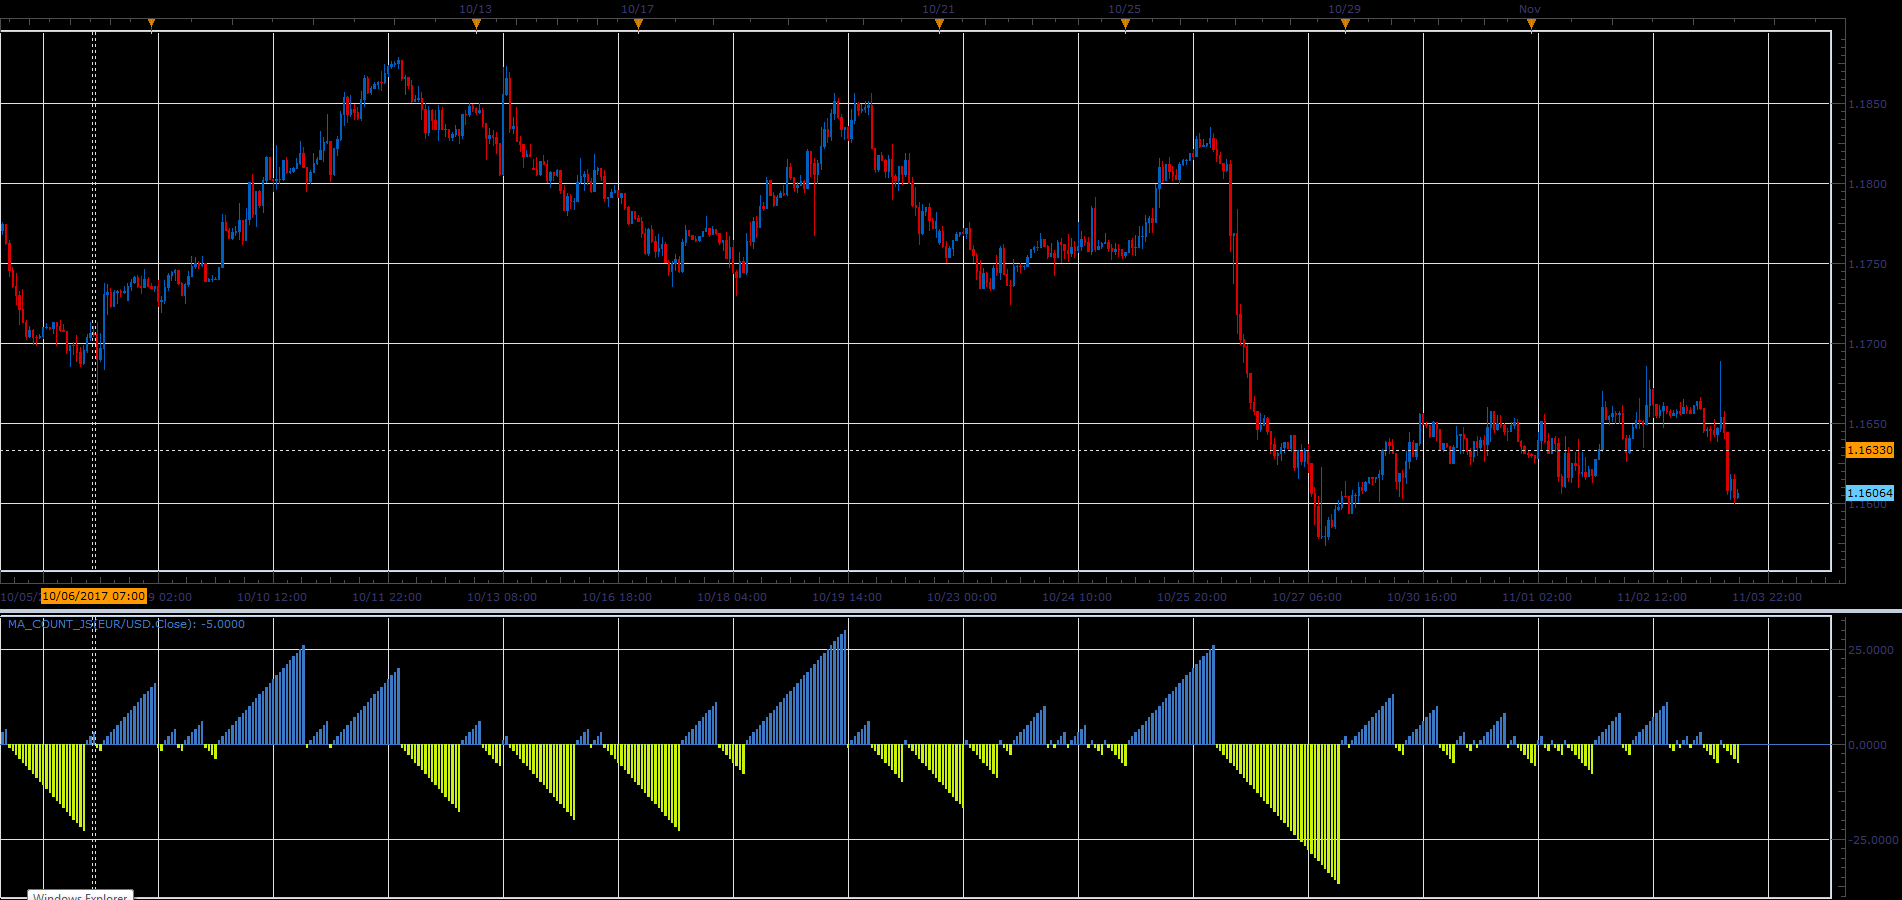Click the 10/30 16:00 time axis label
Image resolution: width=1902 pixels, height=900 pixels.
(x=1422, y=597)
